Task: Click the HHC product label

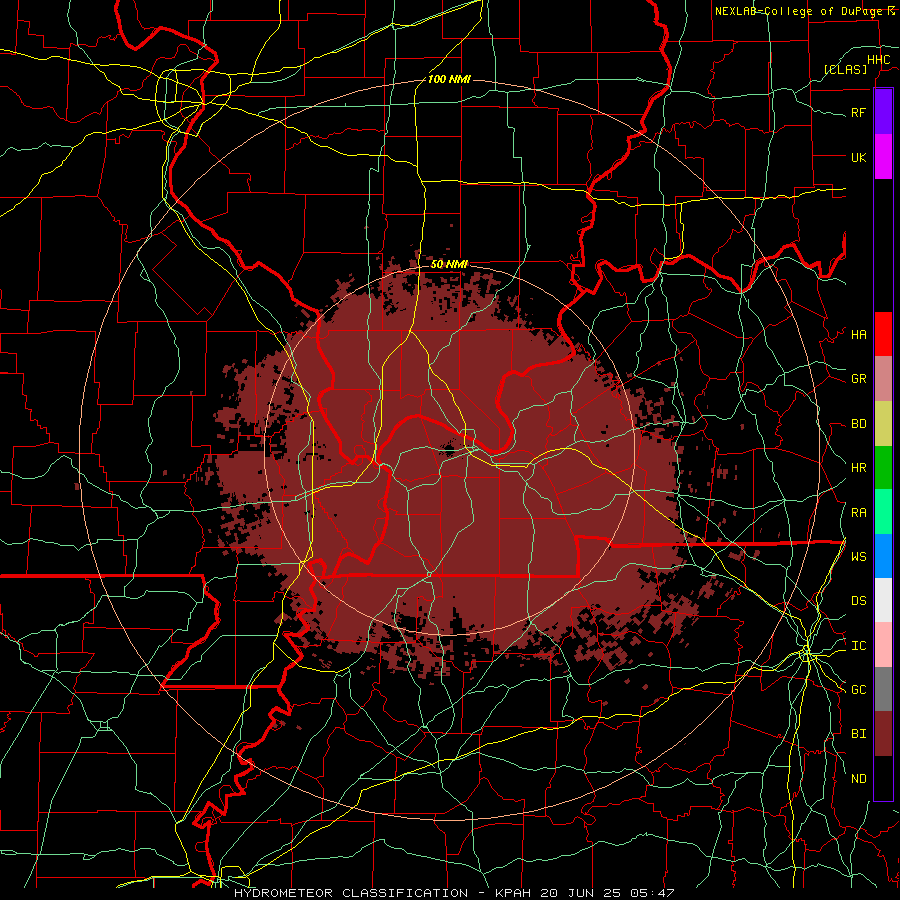Action: pyautogui.click(x=878, y=60)
